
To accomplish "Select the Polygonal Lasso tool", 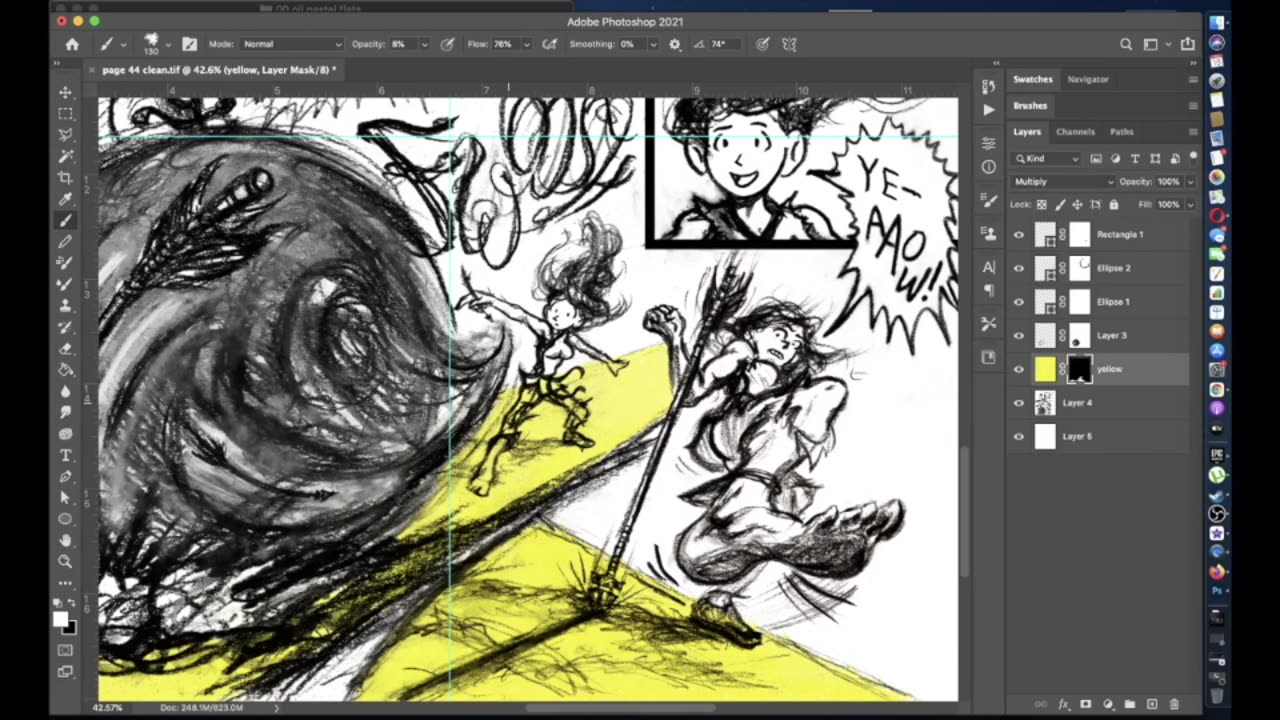I will pos(66,135).
